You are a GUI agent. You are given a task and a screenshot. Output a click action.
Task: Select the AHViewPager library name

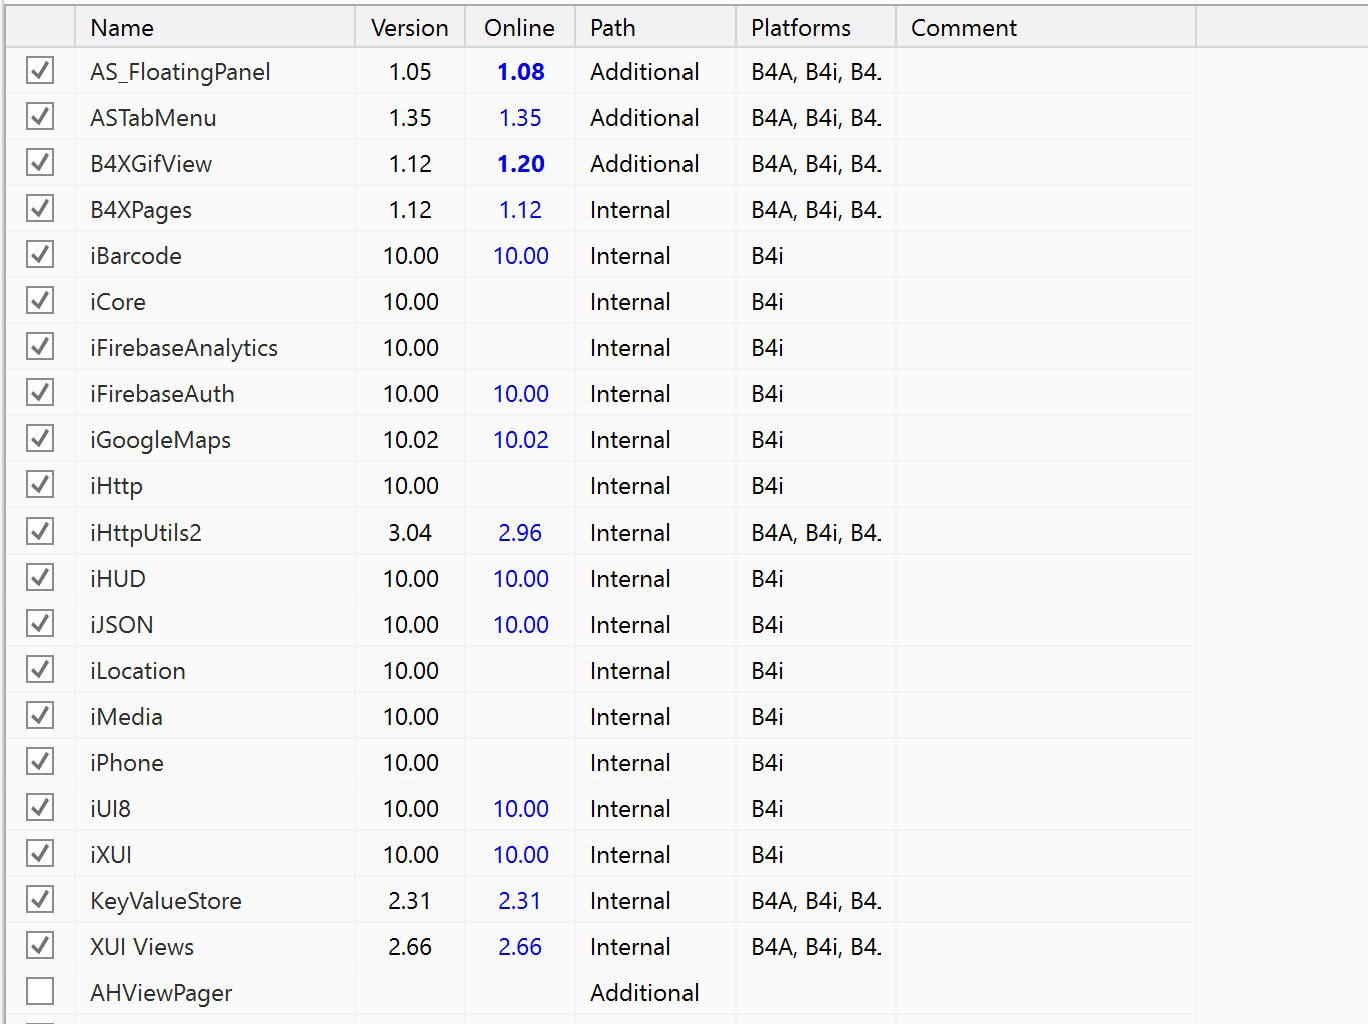[x=161, y=993]
